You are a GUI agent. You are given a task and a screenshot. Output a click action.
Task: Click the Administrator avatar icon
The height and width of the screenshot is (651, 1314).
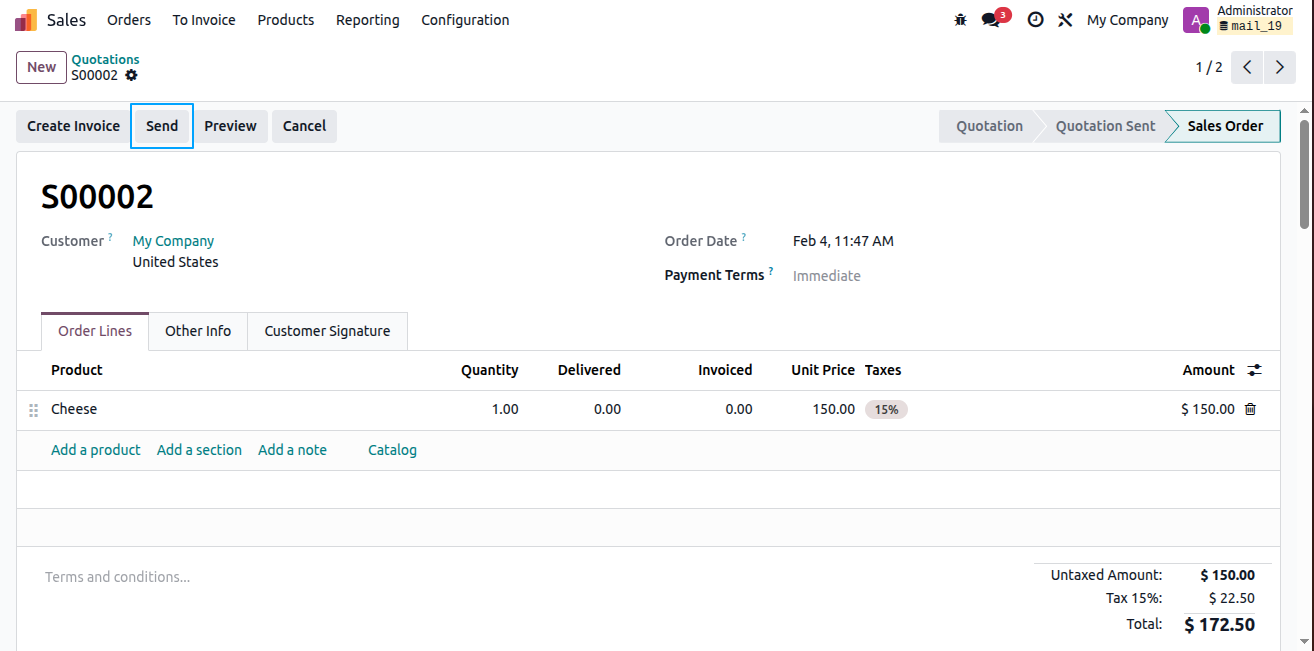tap(1196, 20)
